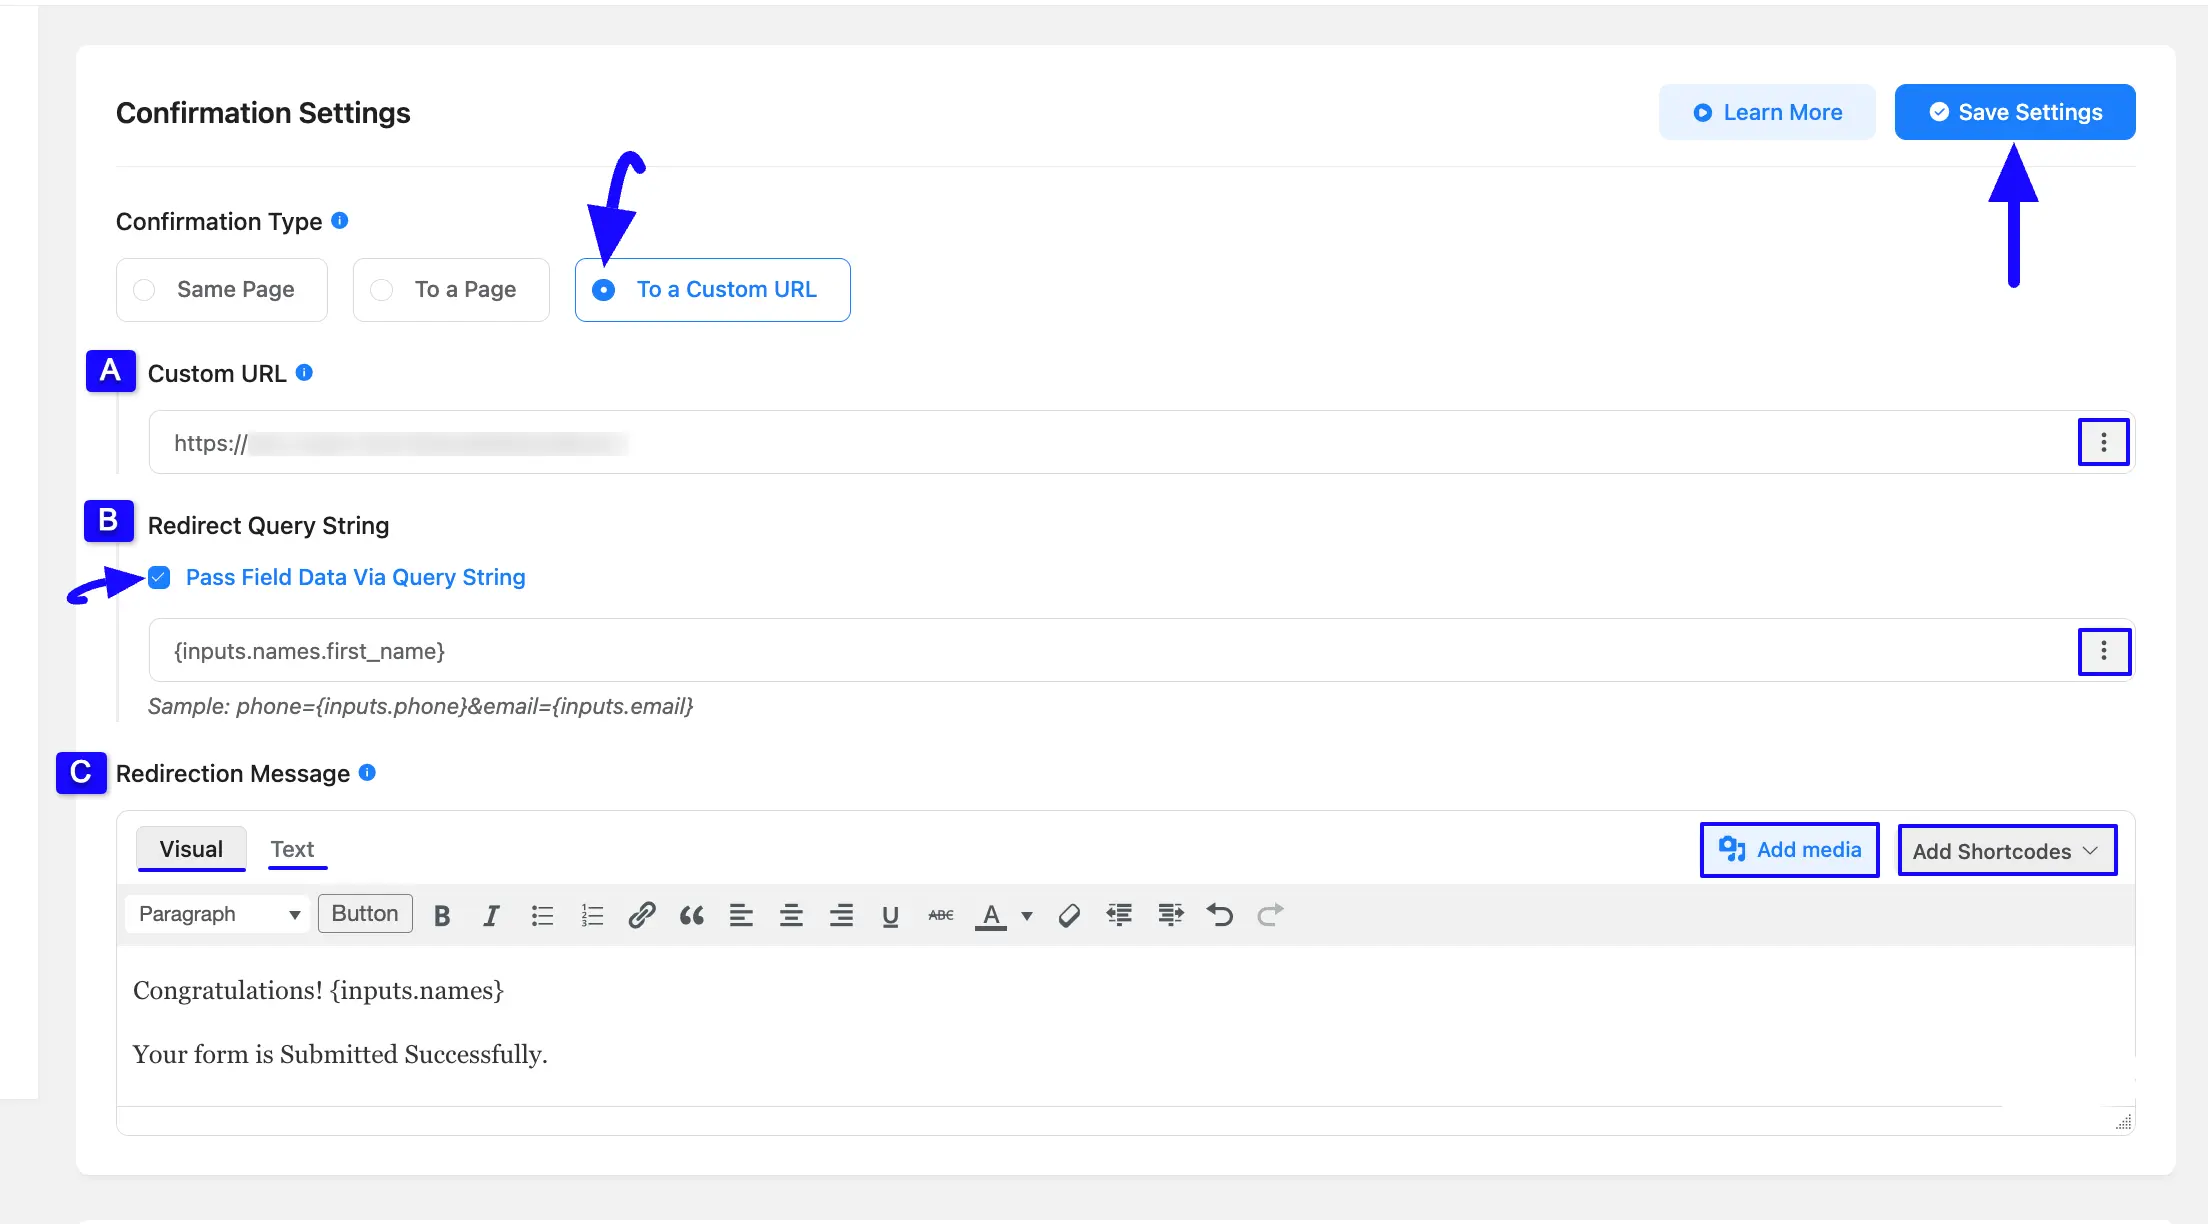Align text center

(x=791, y=915)
